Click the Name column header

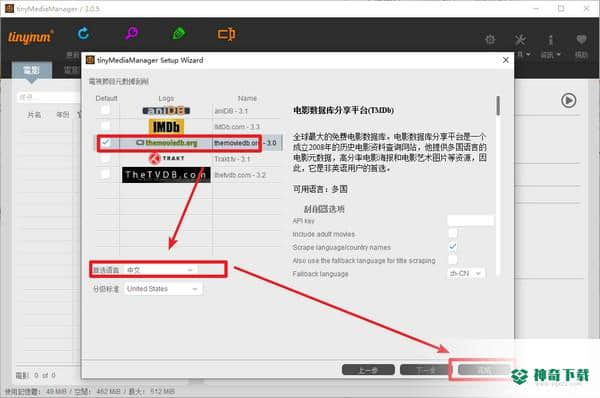247,98
